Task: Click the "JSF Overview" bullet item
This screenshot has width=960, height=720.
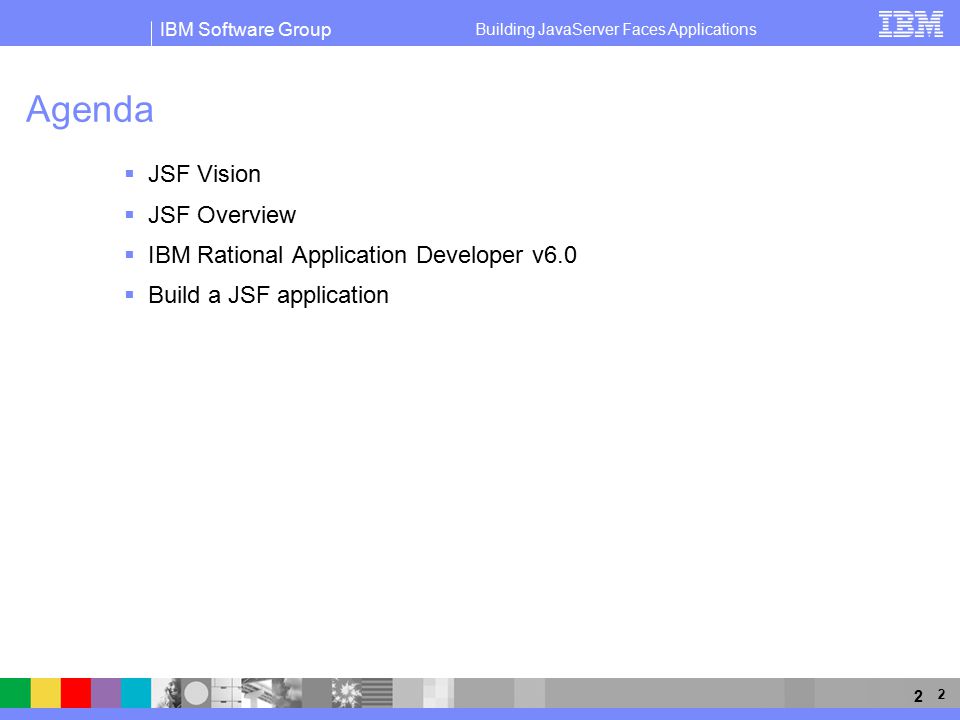Action: tap(222, 215)
